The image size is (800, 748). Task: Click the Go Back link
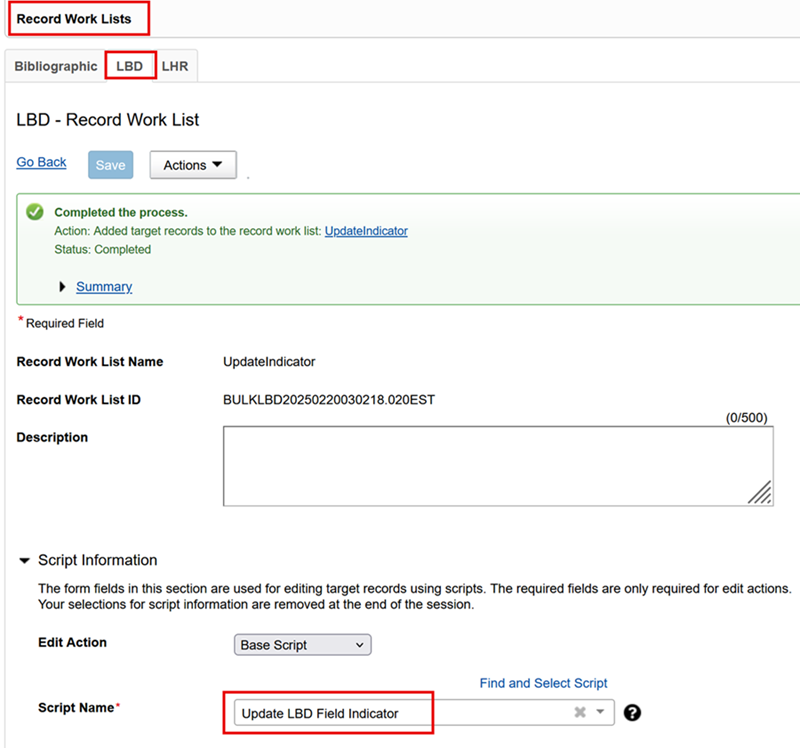(x=42, y=162)
